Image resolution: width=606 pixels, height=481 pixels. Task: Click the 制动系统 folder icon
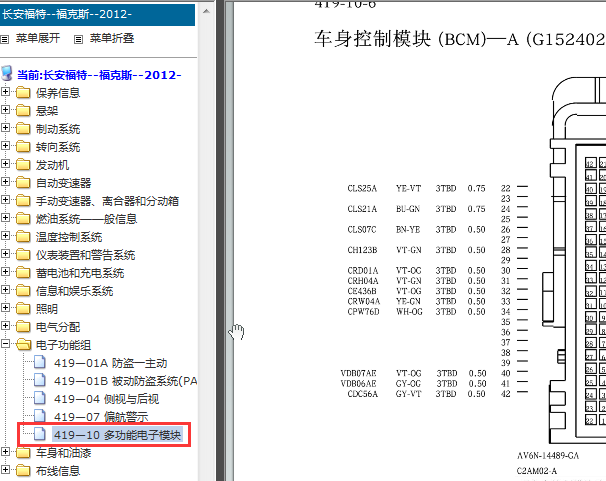click(23, 128)
